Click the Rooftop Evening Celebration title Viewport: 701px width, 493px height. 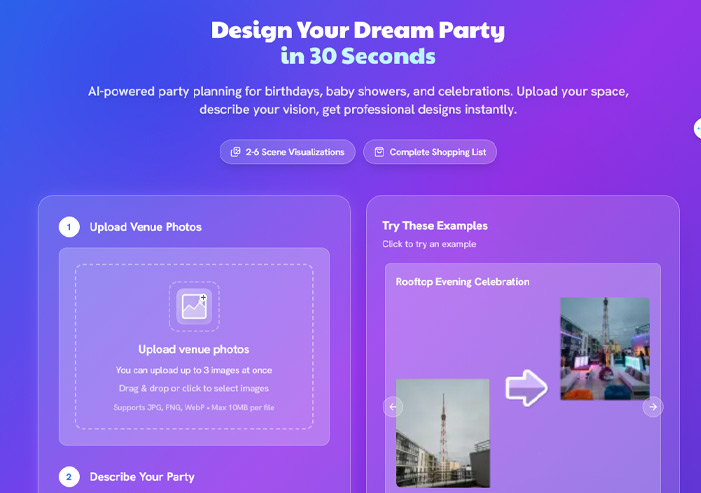pos(462,282)
